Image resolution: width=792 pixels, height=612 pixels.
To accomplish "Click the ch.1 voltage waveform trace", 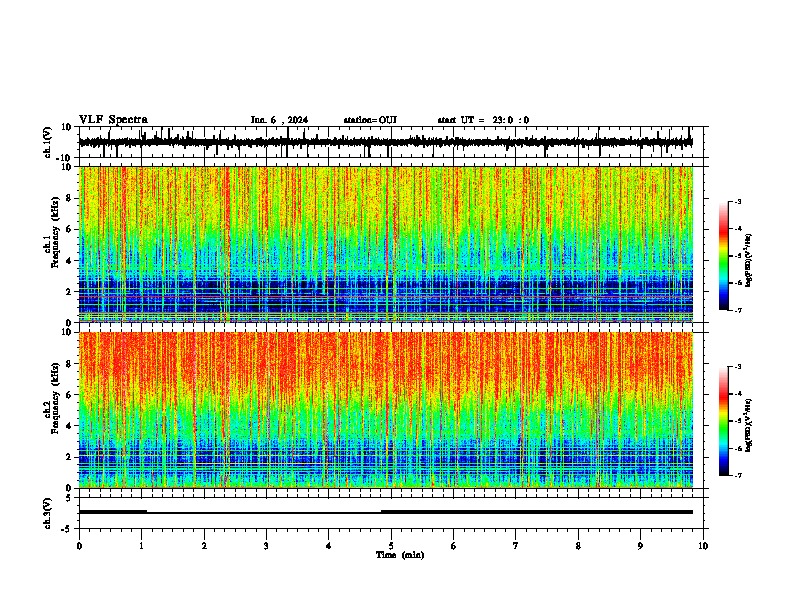I will tap(386, 142).
